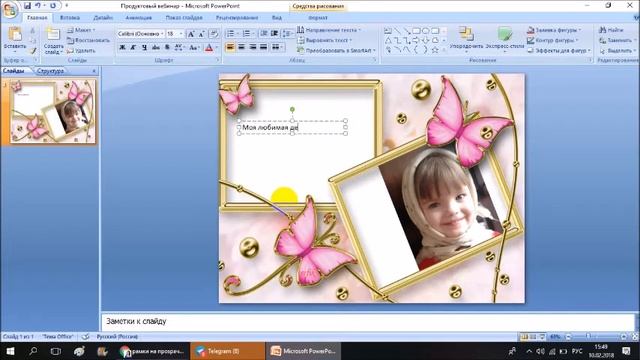
Task: Select the right block arrow shape
Action: pos(416,40)
